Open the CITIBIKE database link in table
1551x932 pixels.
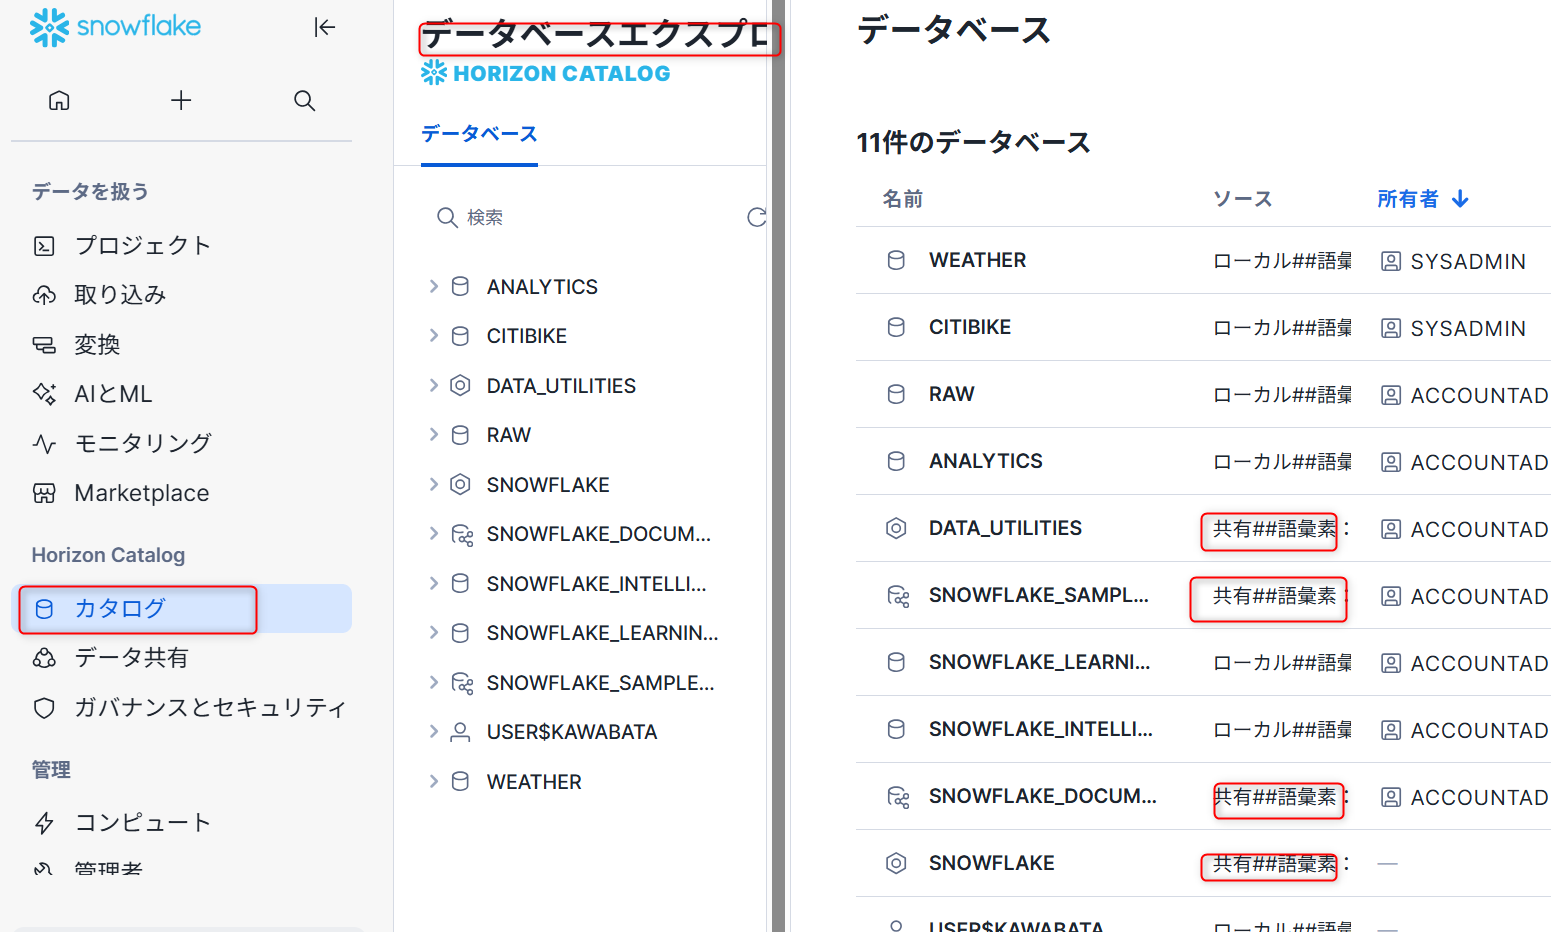click(x=970, y=327)
